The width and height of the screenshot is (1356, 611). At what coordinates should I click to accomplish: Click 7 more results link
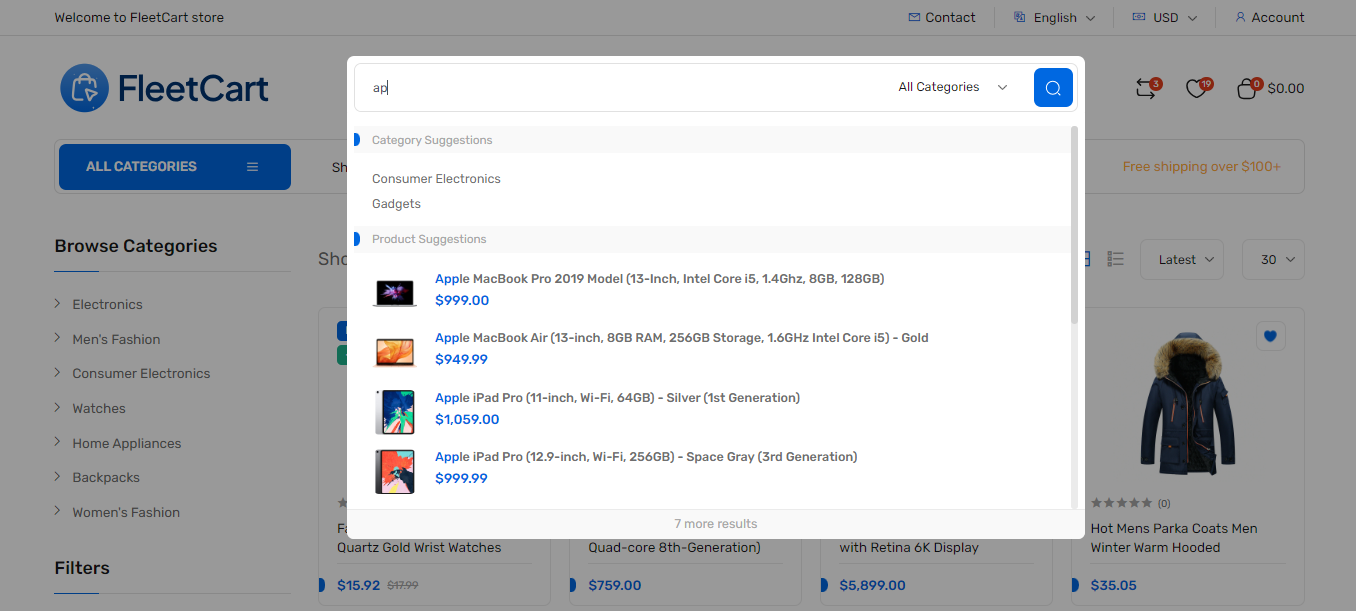click(716, 524)
